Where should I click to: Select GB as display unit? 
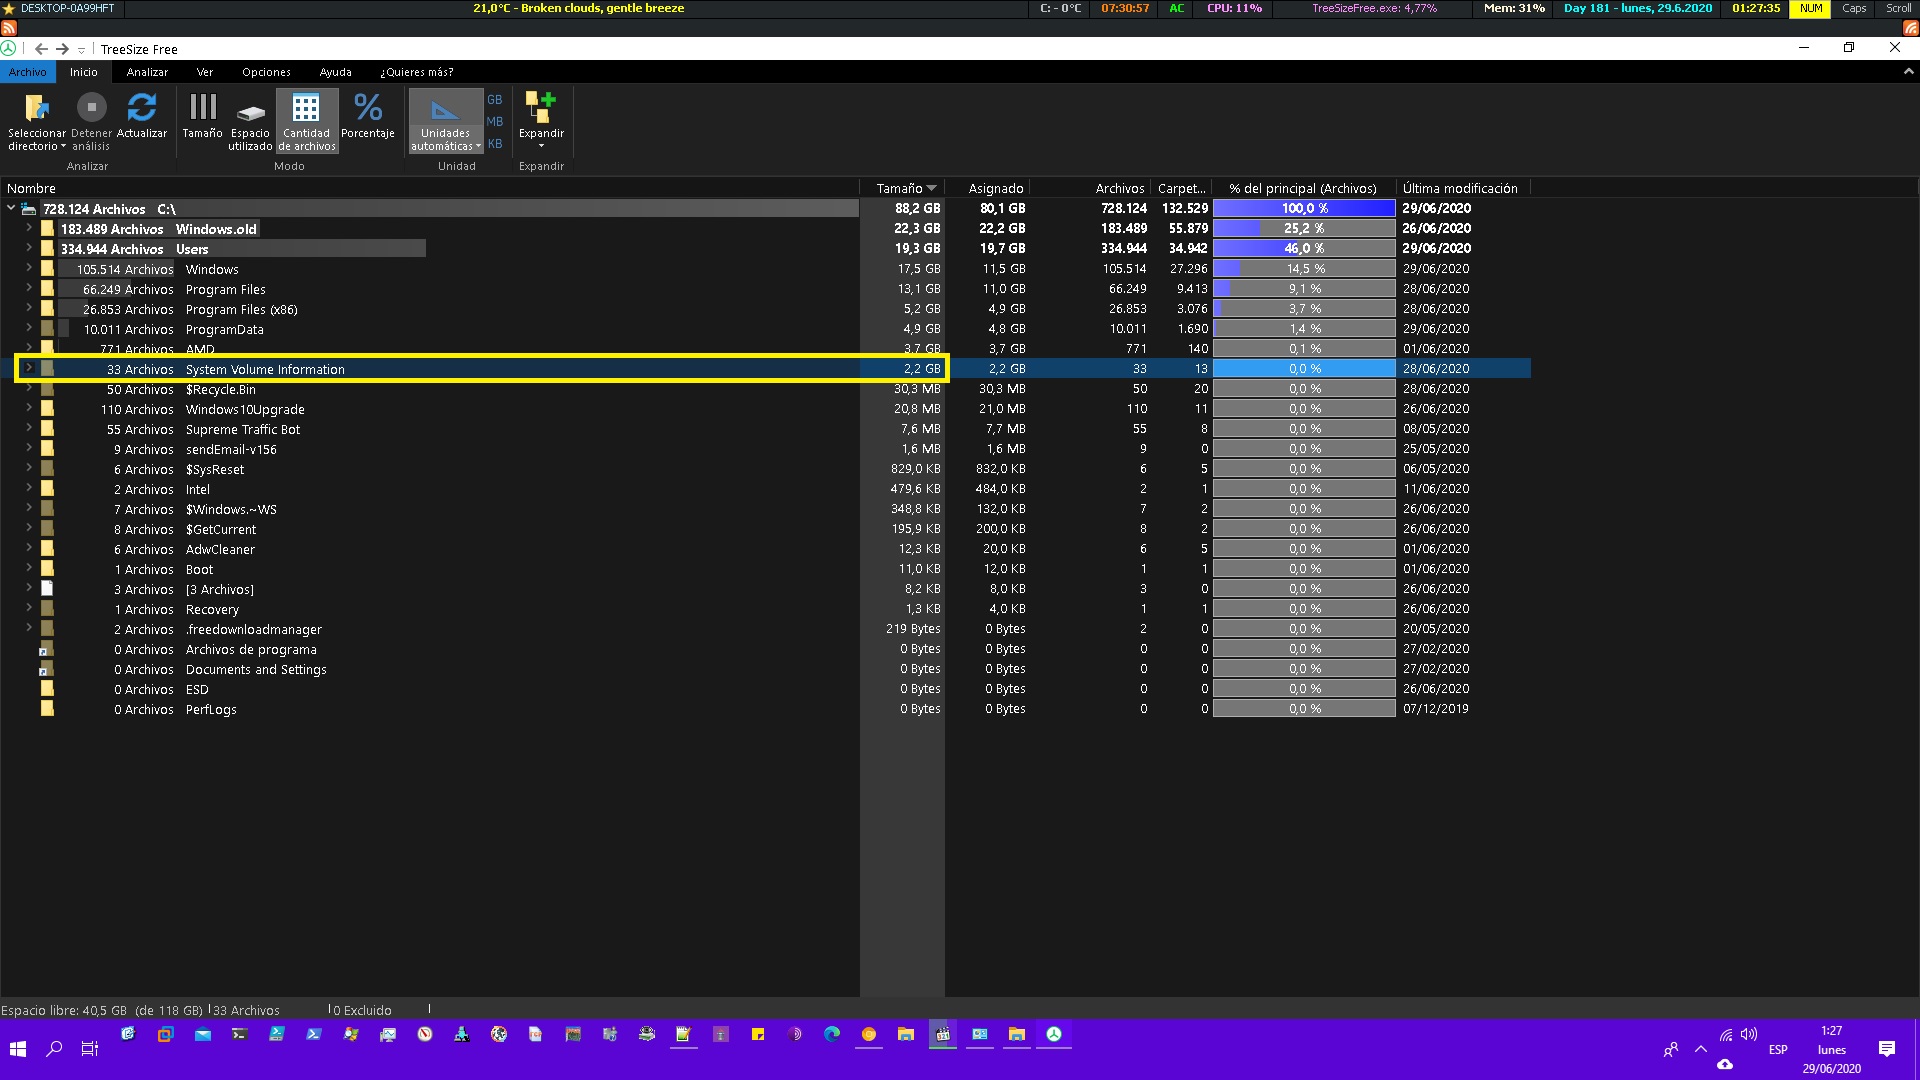[x=495, y=100]
